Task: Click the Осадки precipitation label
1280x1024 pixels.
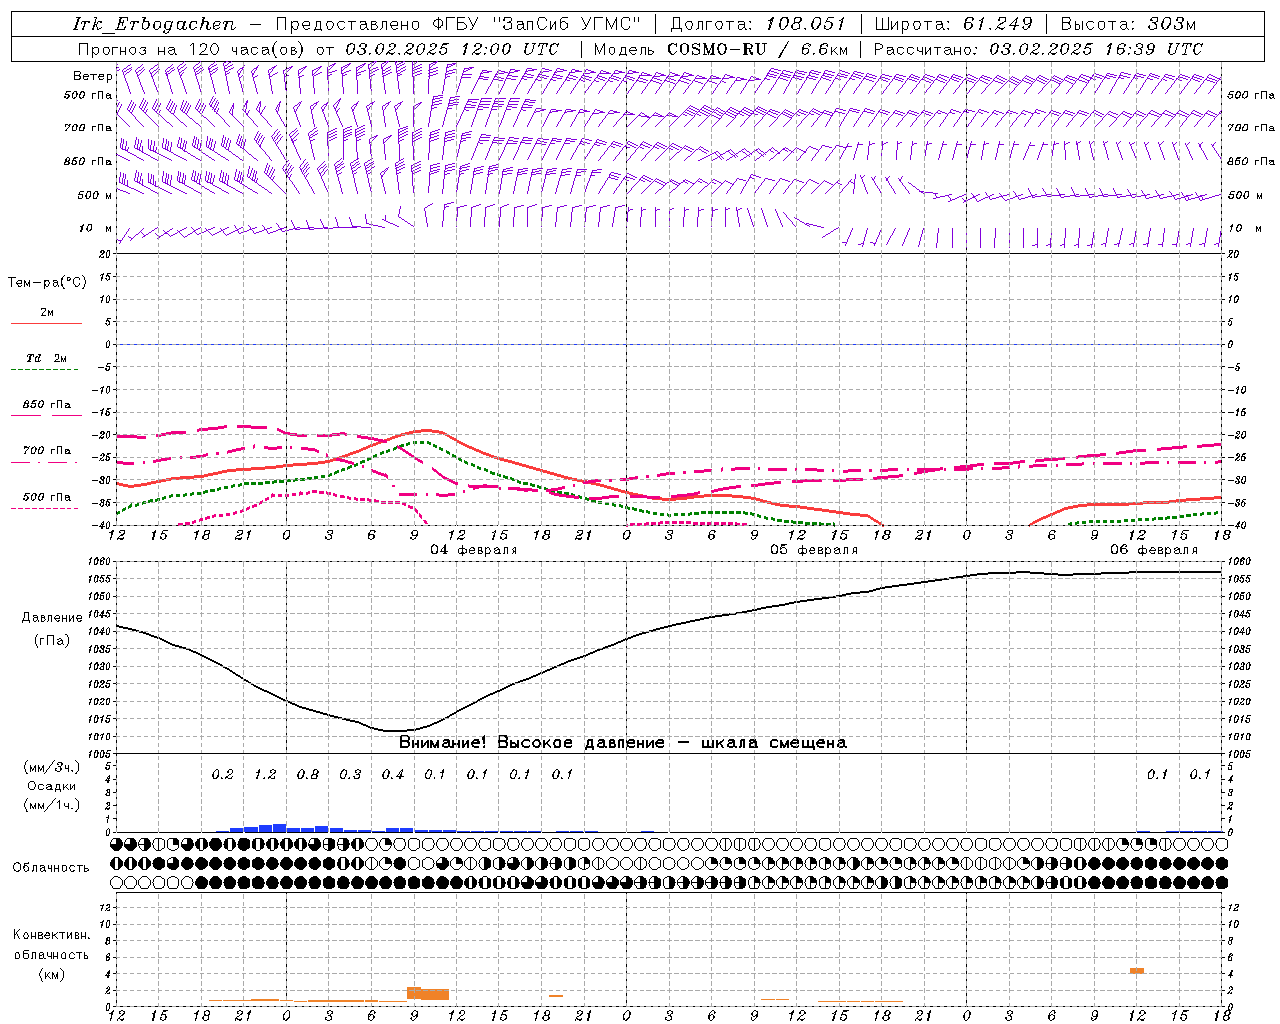Action: (x=52, y=786)
